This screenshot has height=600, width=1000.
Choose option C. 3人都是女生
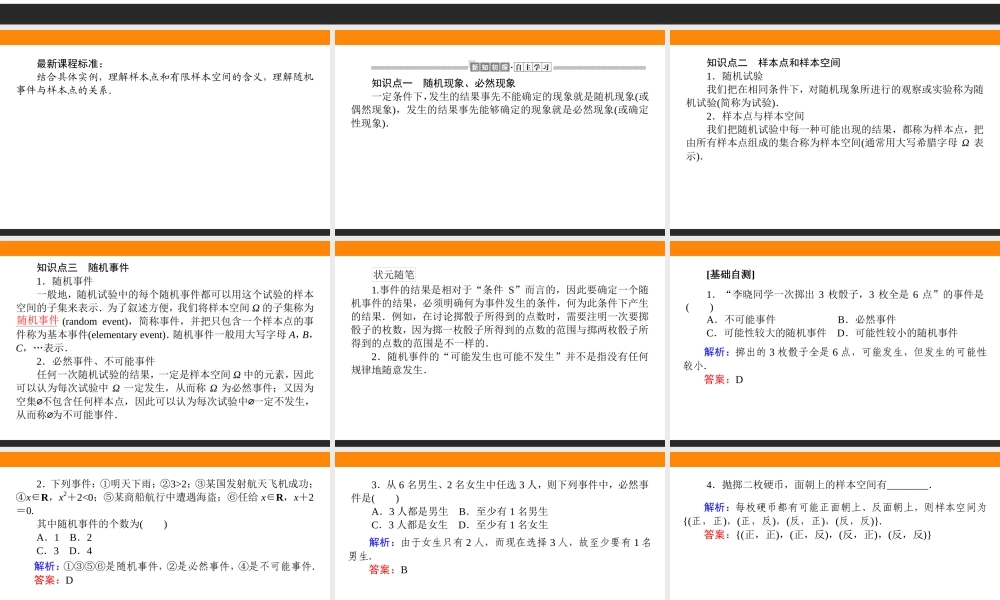(410, 525)
